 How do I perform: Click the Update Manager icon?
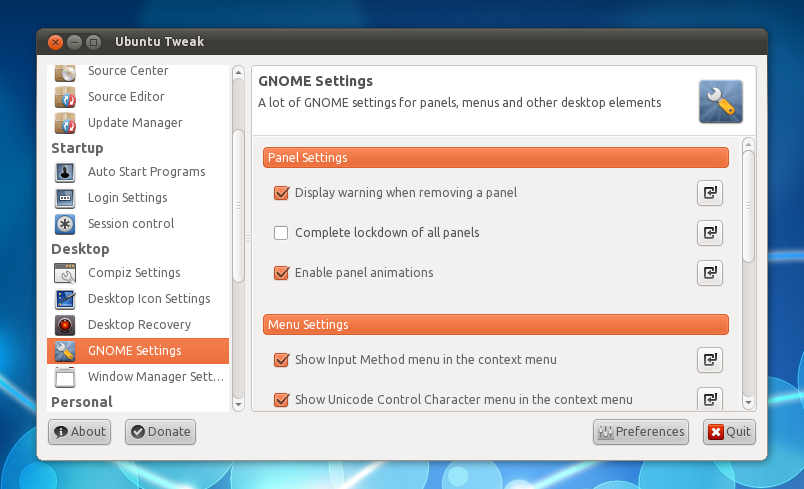point(65,123)
